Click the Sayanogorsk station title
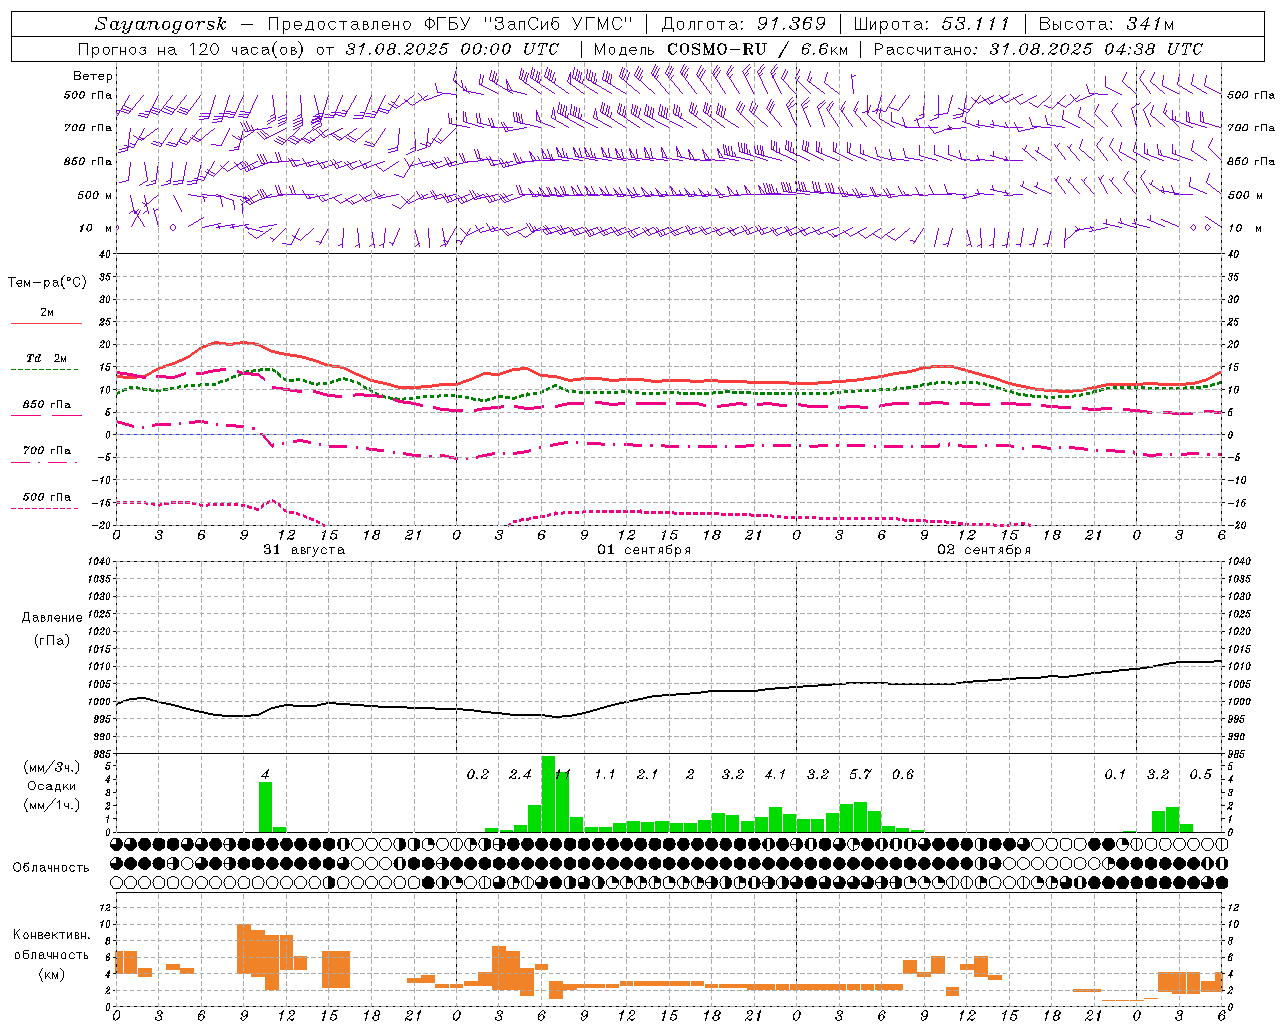The image size is (1280, 1024). point(161,24)
